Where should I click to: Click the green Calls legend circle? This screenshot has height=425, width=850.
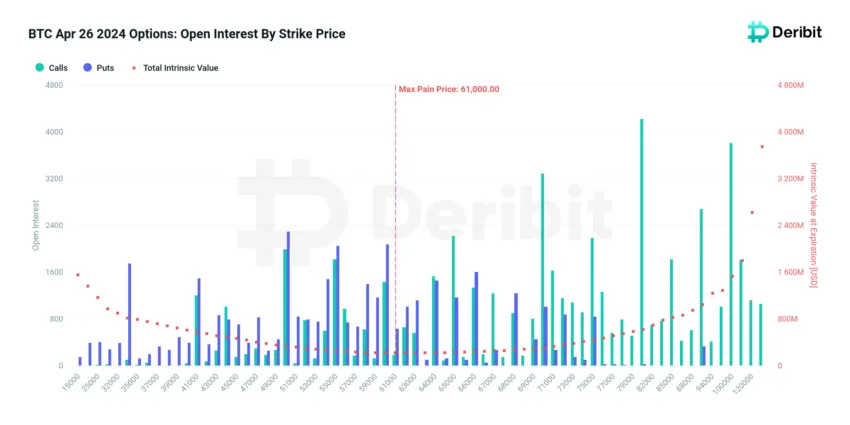coord(40,68)
